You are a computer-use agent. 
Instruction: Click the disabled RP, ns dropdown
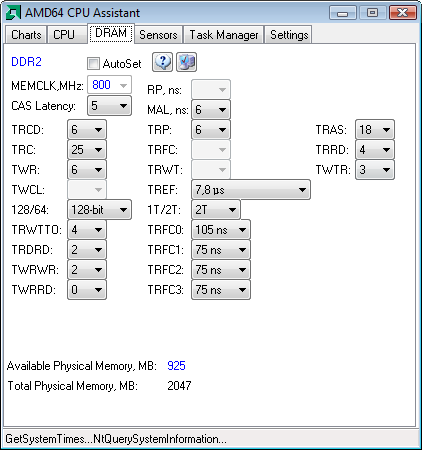point(211,89)
